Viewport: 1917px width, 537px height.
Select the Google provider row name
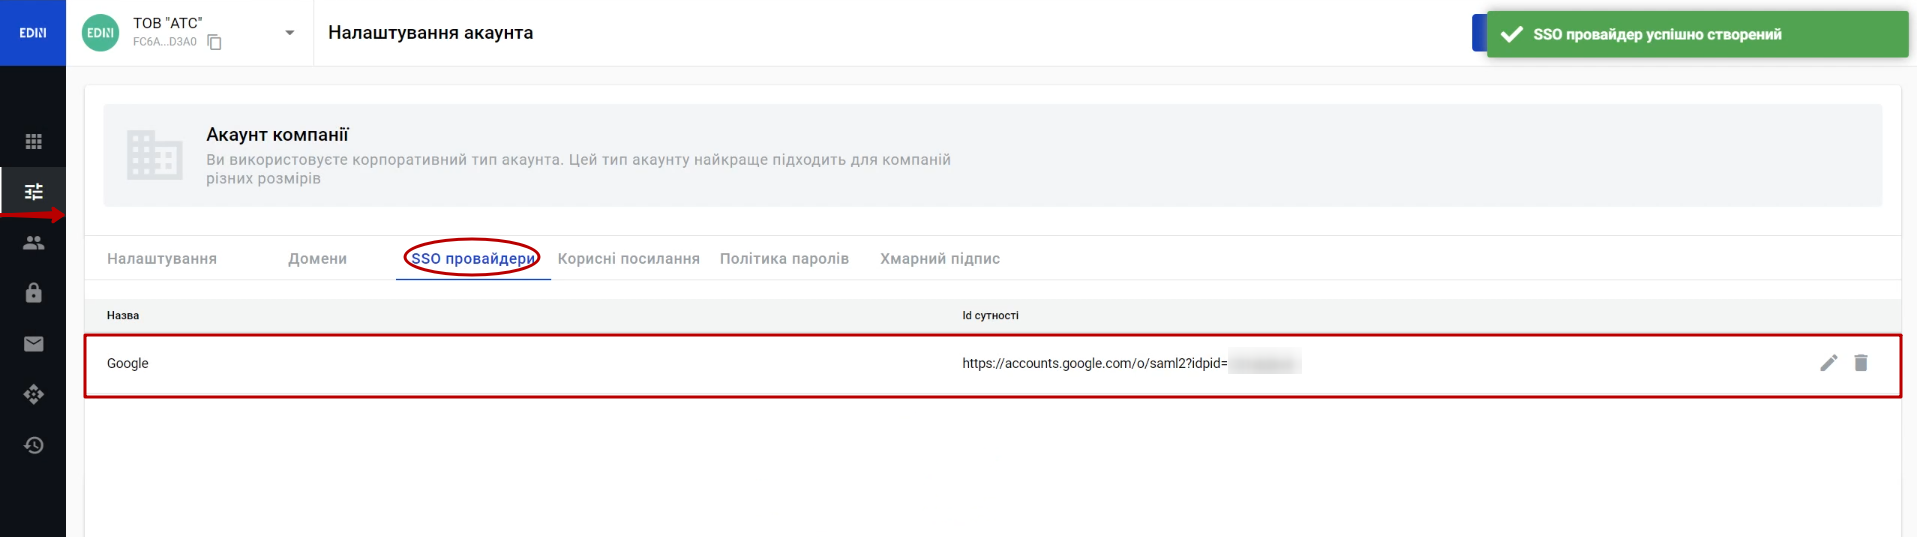pos(128,364)
